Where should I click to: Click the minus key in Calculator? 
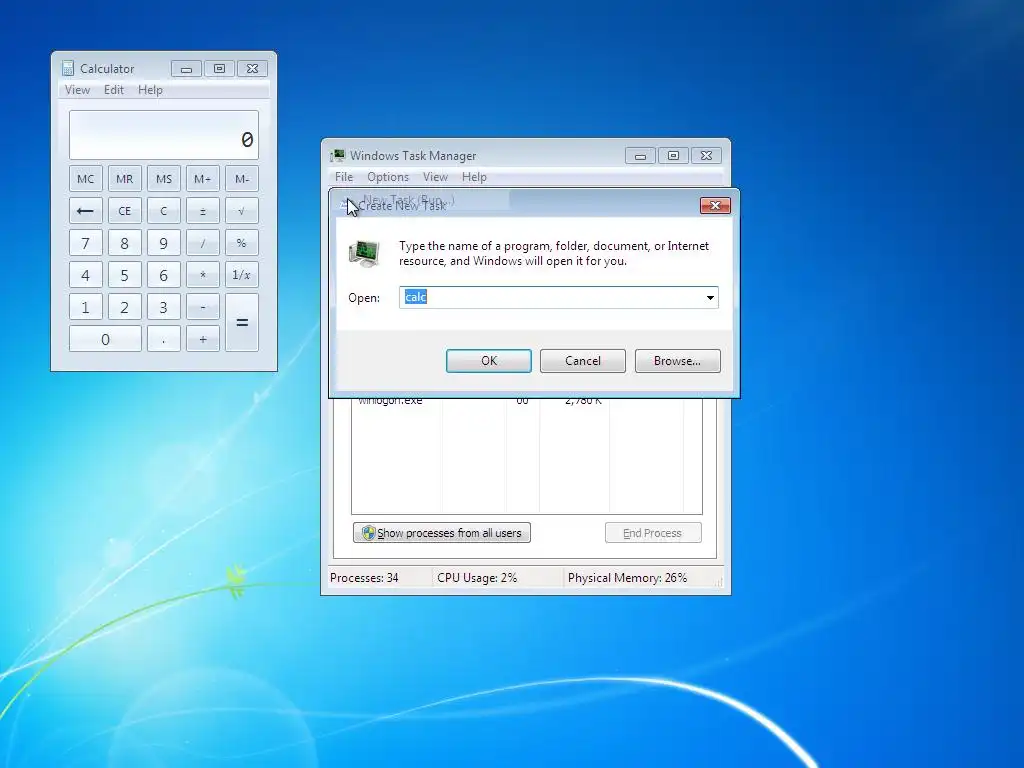pyautogui.click(x=202, y=307)
